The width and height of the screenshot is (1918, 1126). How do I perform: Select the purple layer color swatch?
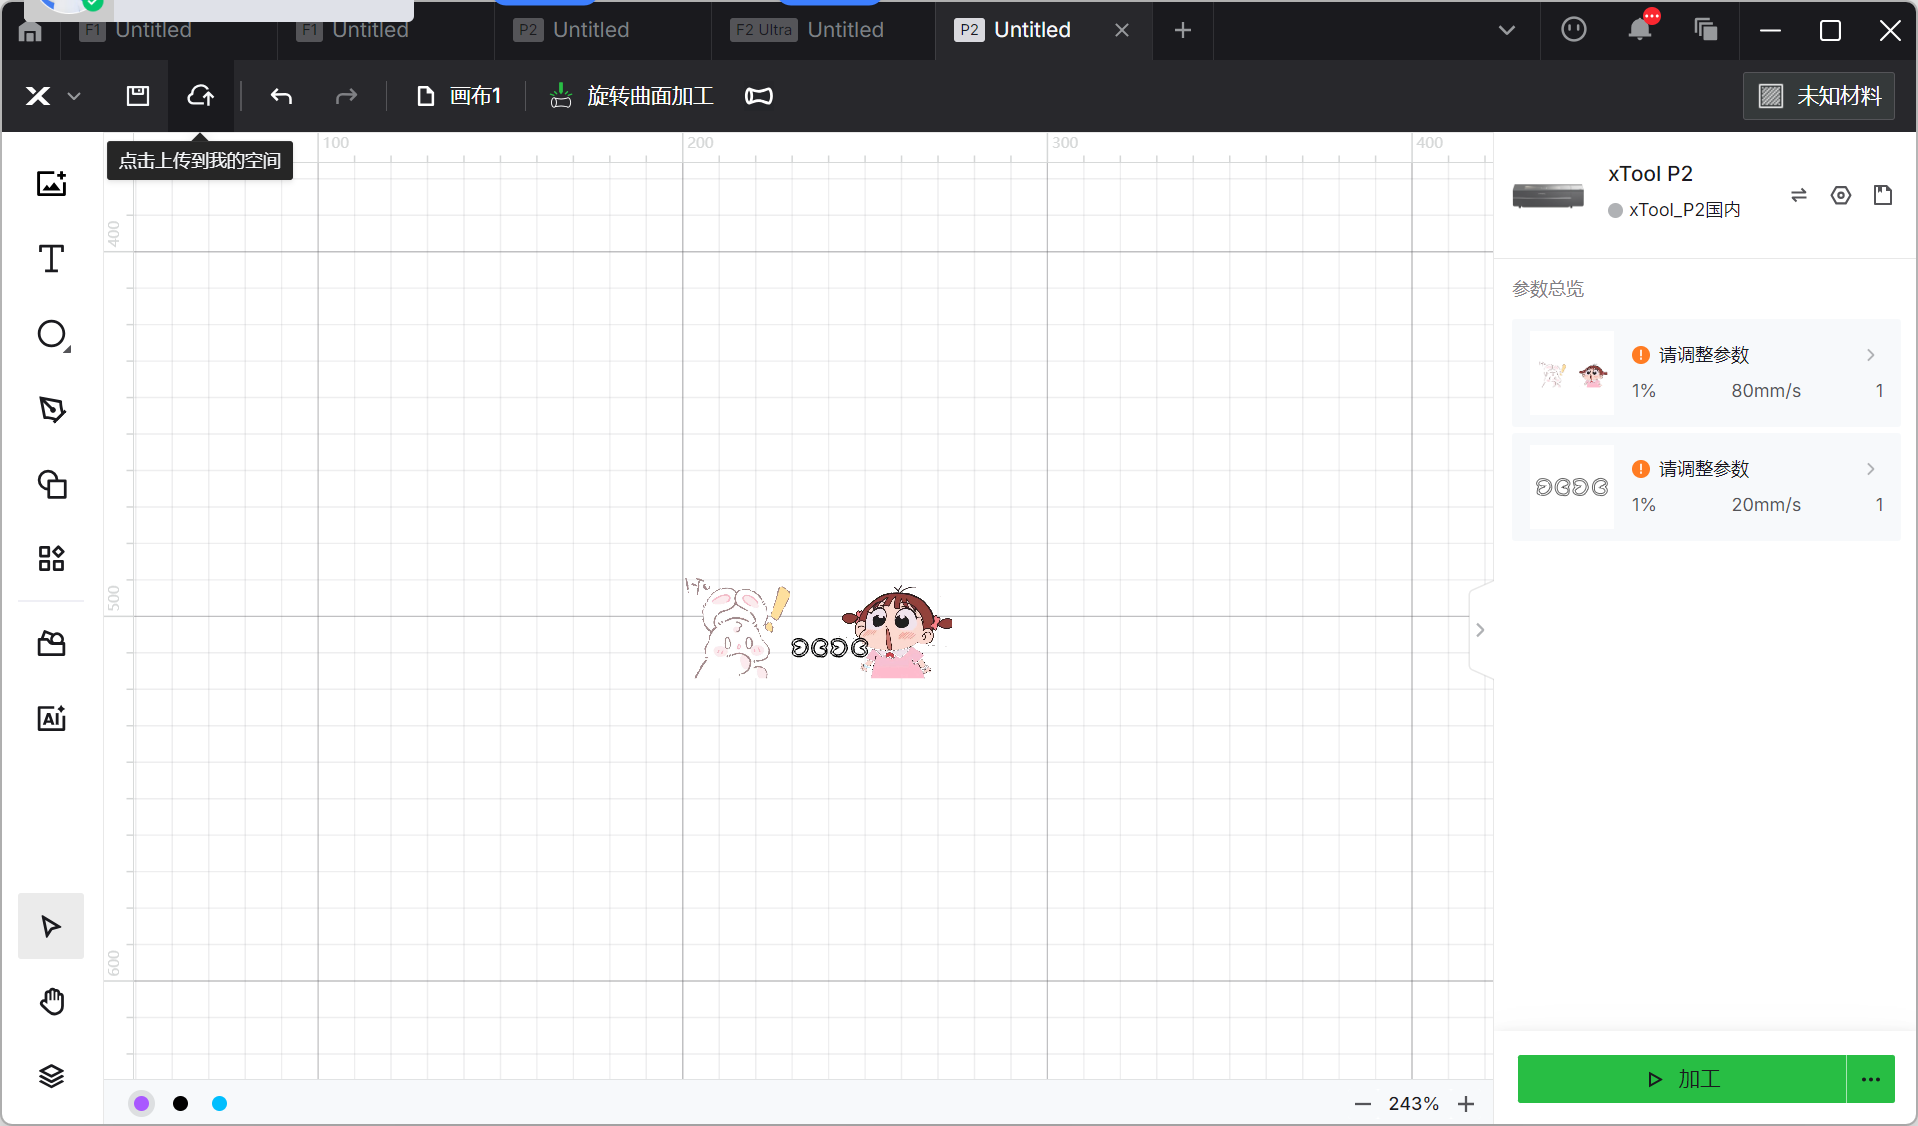point(142,1103)
